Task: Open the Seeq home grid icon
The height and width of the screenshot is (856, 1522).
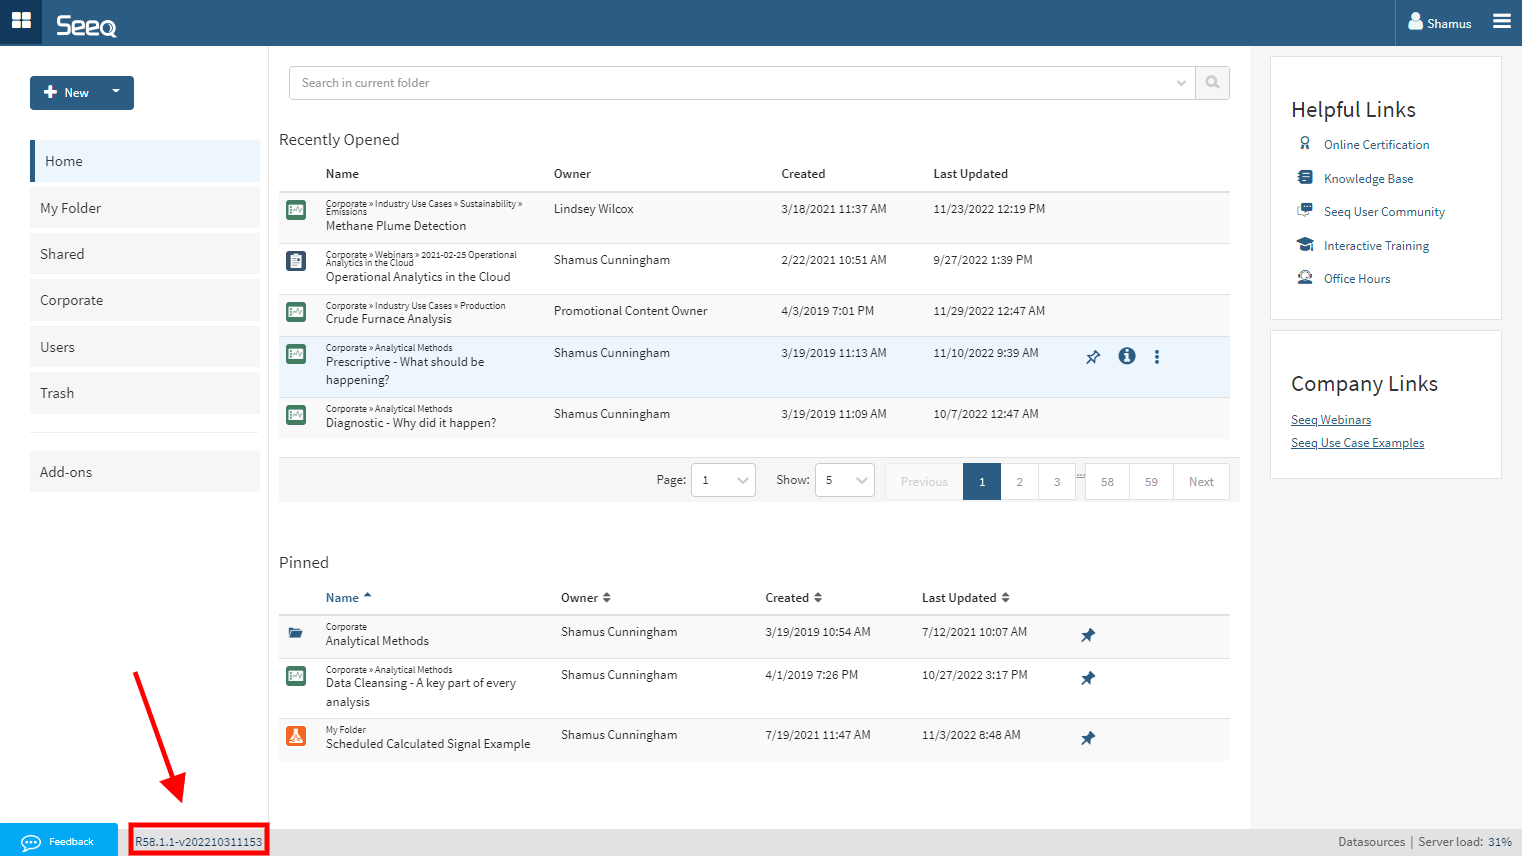Action: click(21, 21)
